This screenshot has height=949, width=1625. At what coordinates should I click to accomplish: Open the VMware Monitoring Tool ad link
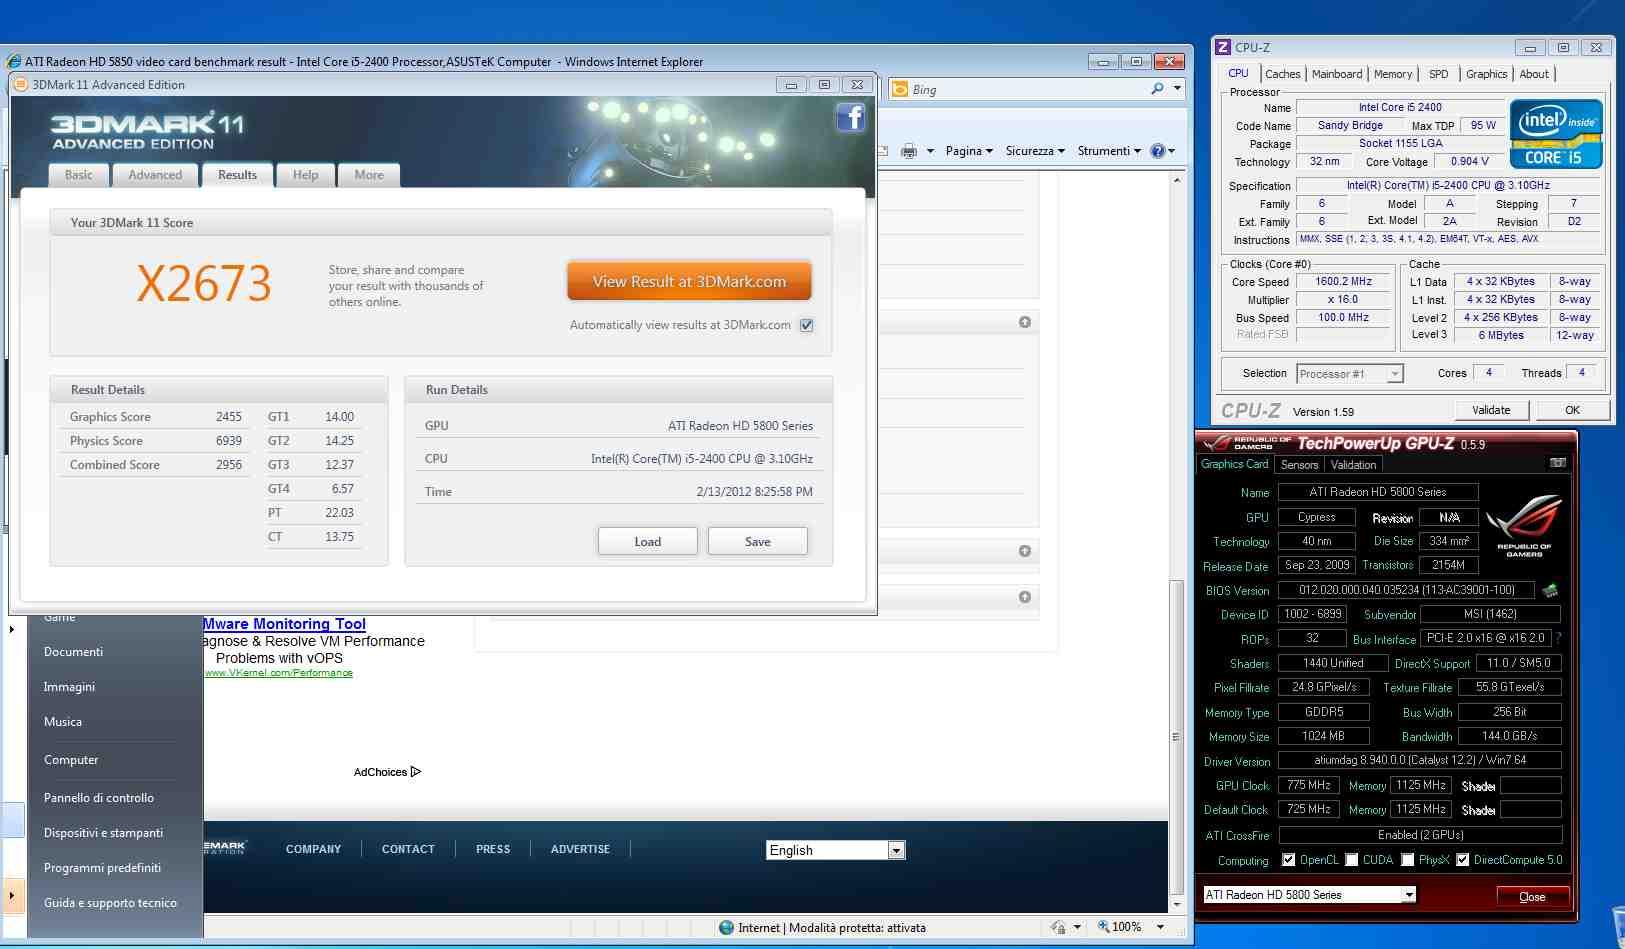coord(284,624)
